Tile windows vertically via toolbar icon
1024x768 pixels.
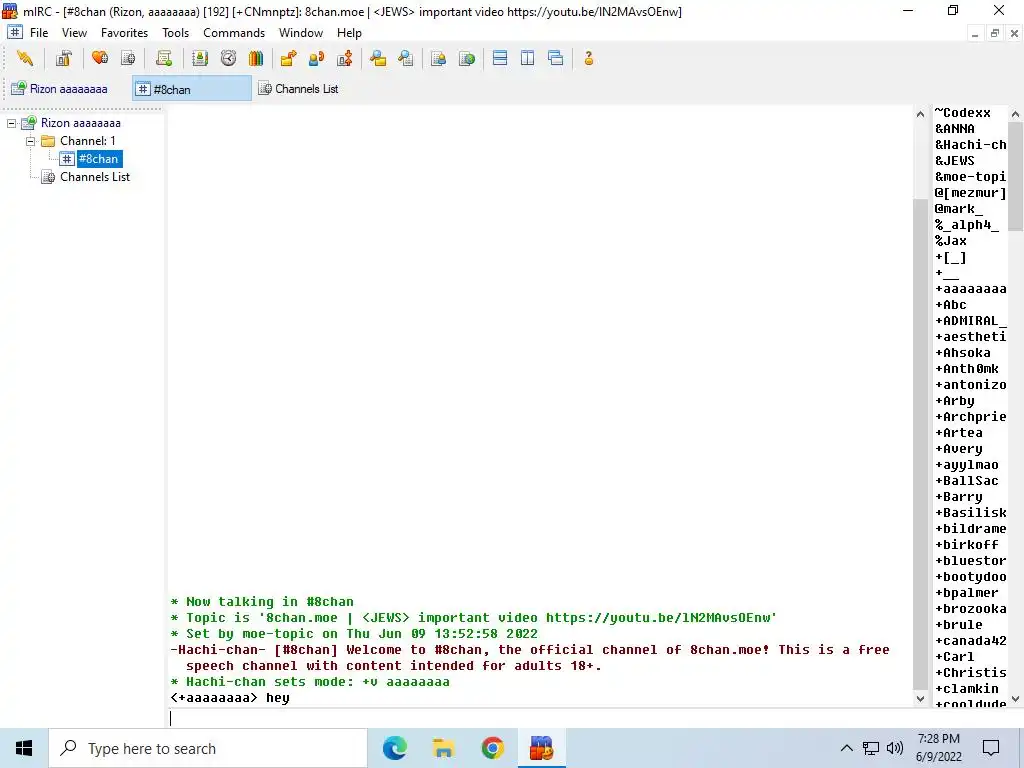pos(528,58)
